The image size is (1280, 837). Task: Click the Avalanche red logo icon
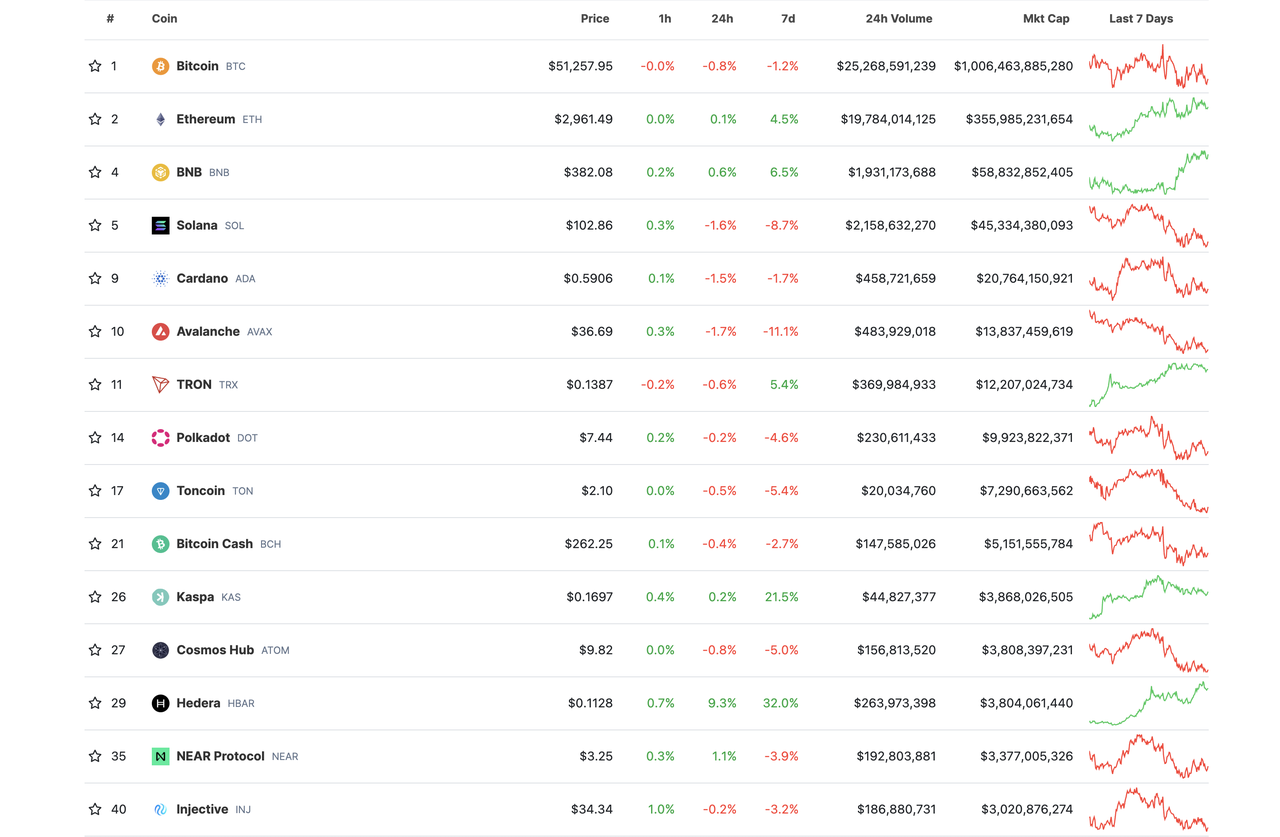point(160,331)
